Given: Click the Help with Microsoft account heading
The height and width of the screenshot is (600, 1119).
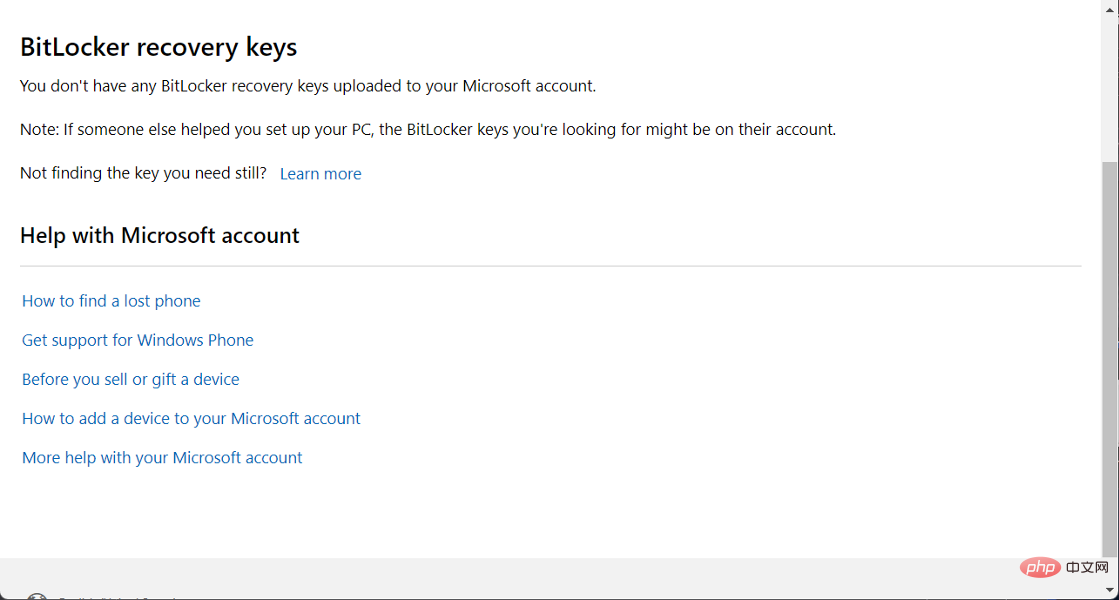Looking at the screenshot, I should point(160,235).
